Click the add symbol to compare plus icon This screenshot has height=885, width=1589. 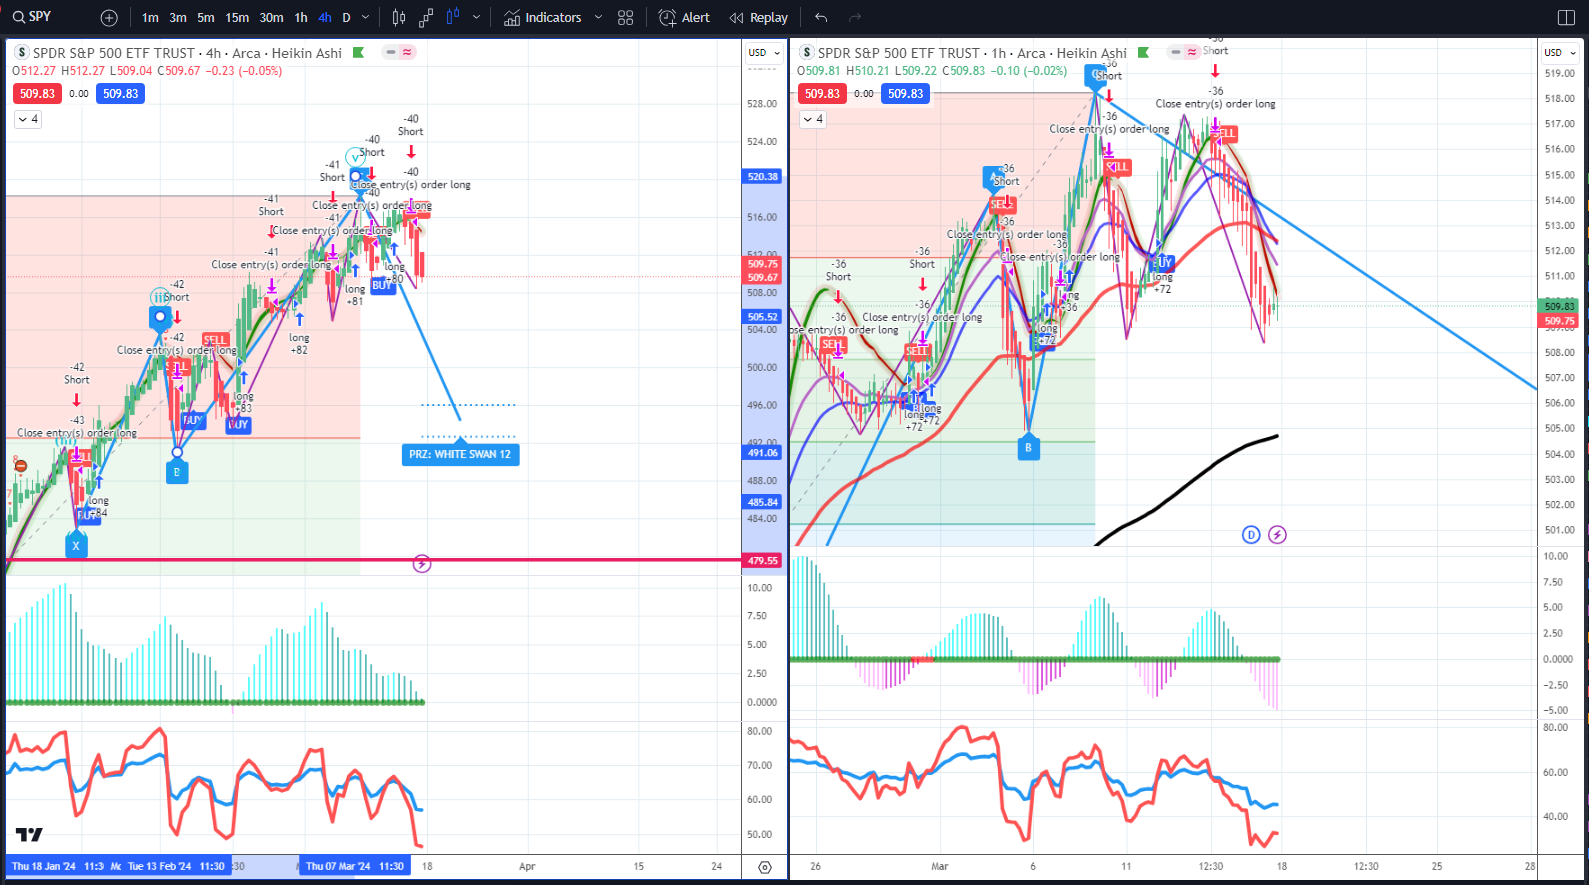(x=109, y=18)
